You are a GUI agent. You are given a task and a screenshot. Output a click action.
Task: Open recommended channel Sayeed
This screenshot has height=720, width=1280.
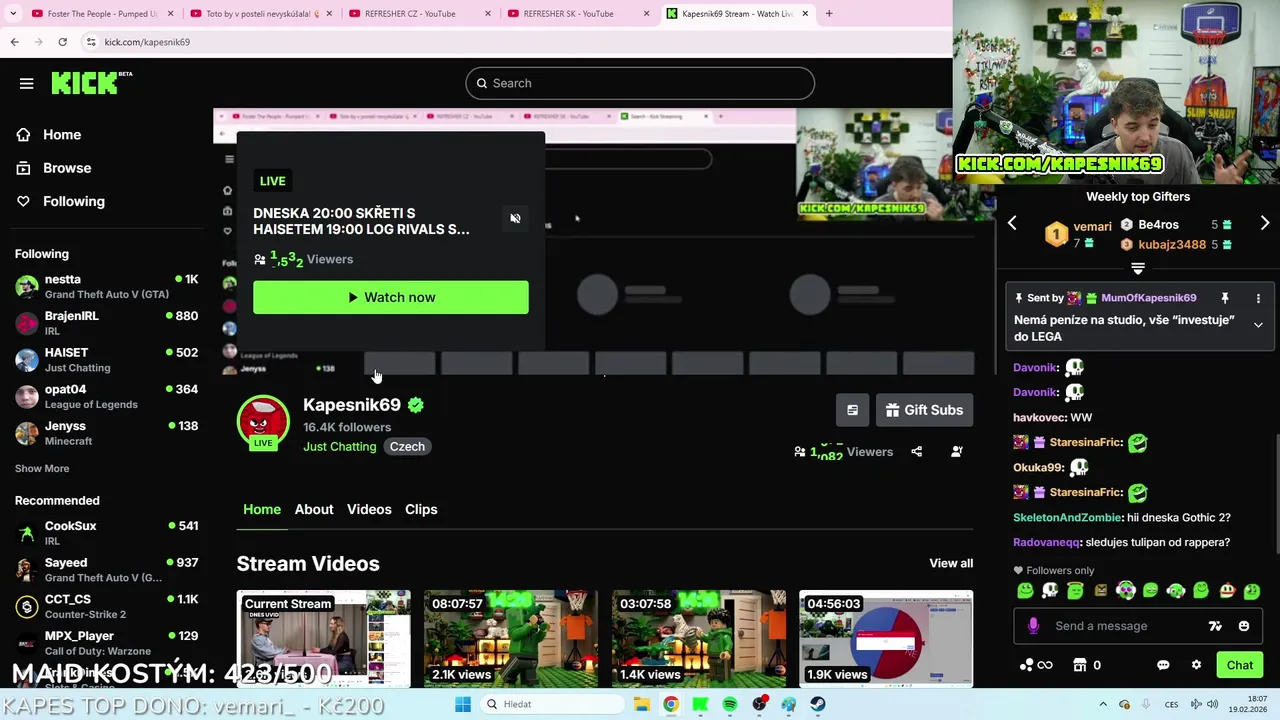click(106, 569)
